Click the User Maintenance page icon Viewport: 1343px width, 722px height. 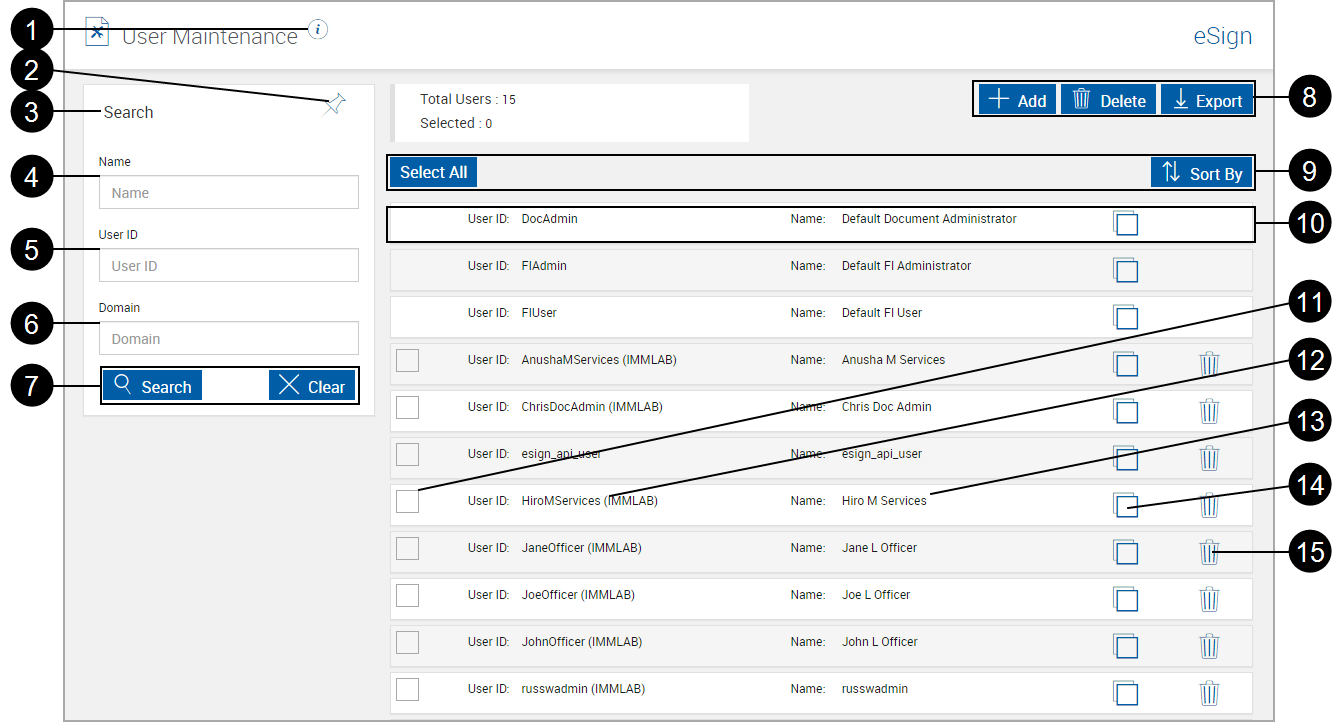coord(96,32)
